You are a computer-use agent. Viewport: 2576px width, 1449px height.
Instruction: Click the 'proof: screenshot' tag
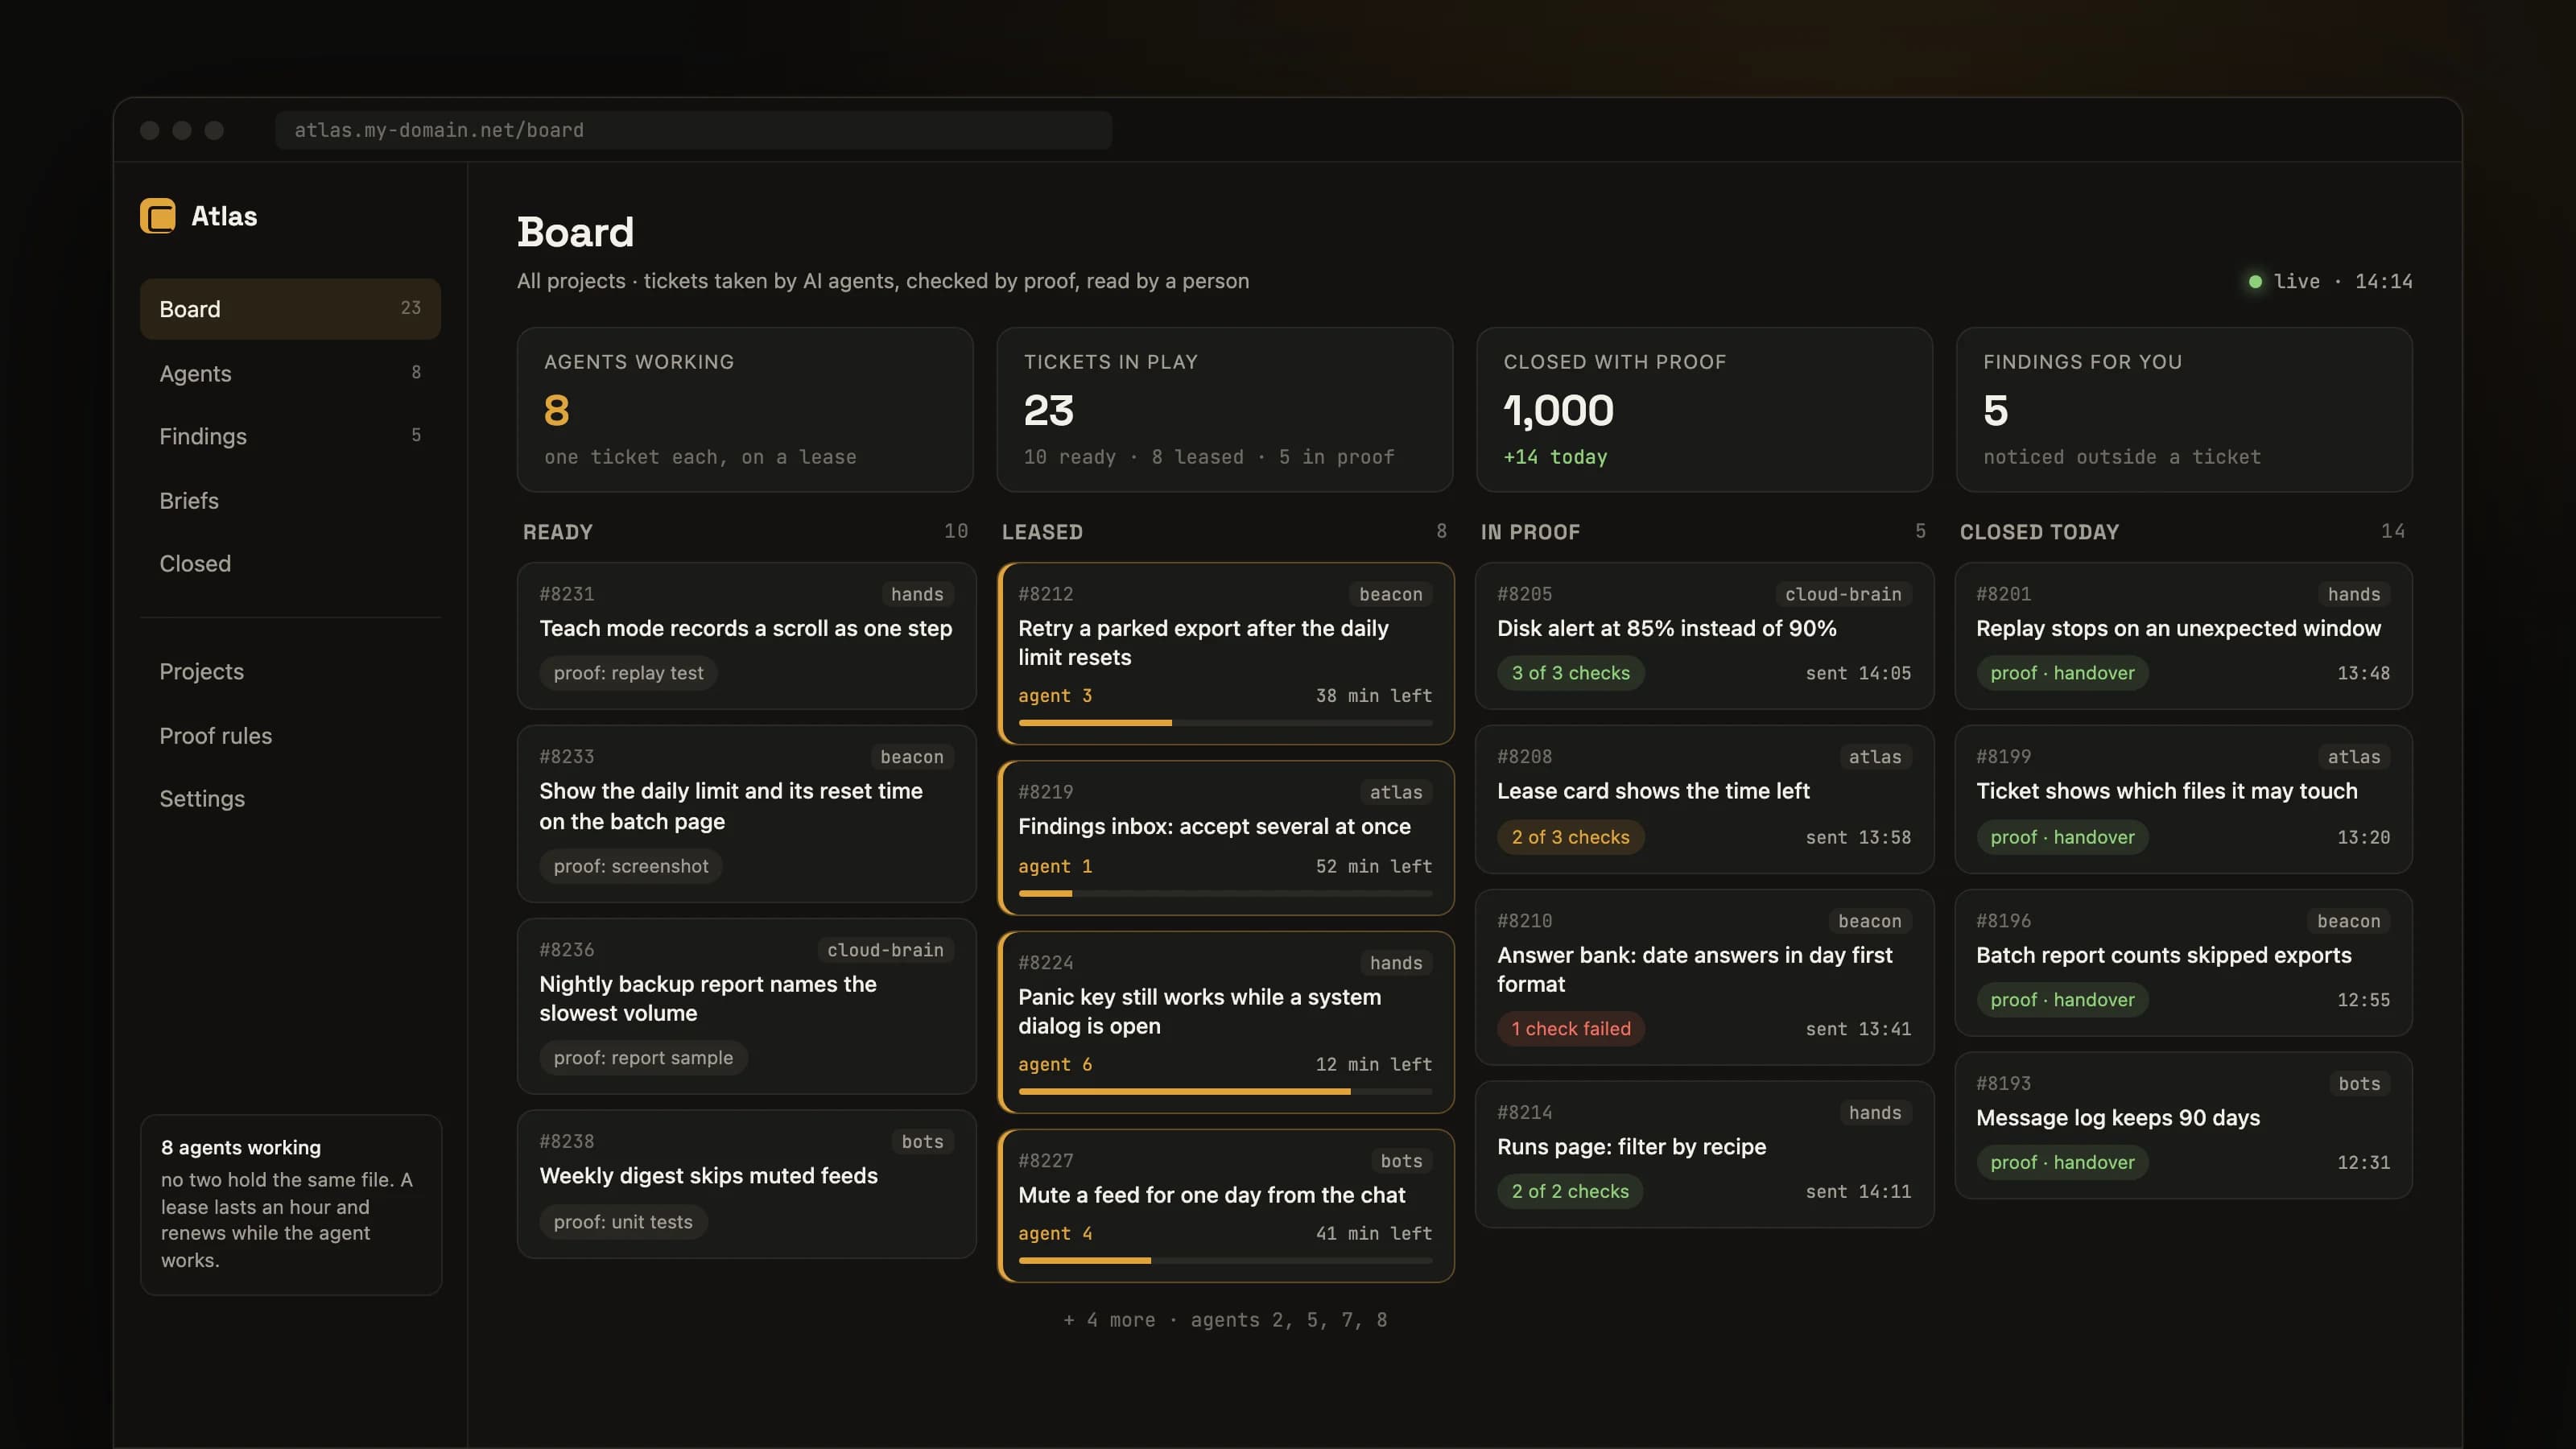point(631,866)
